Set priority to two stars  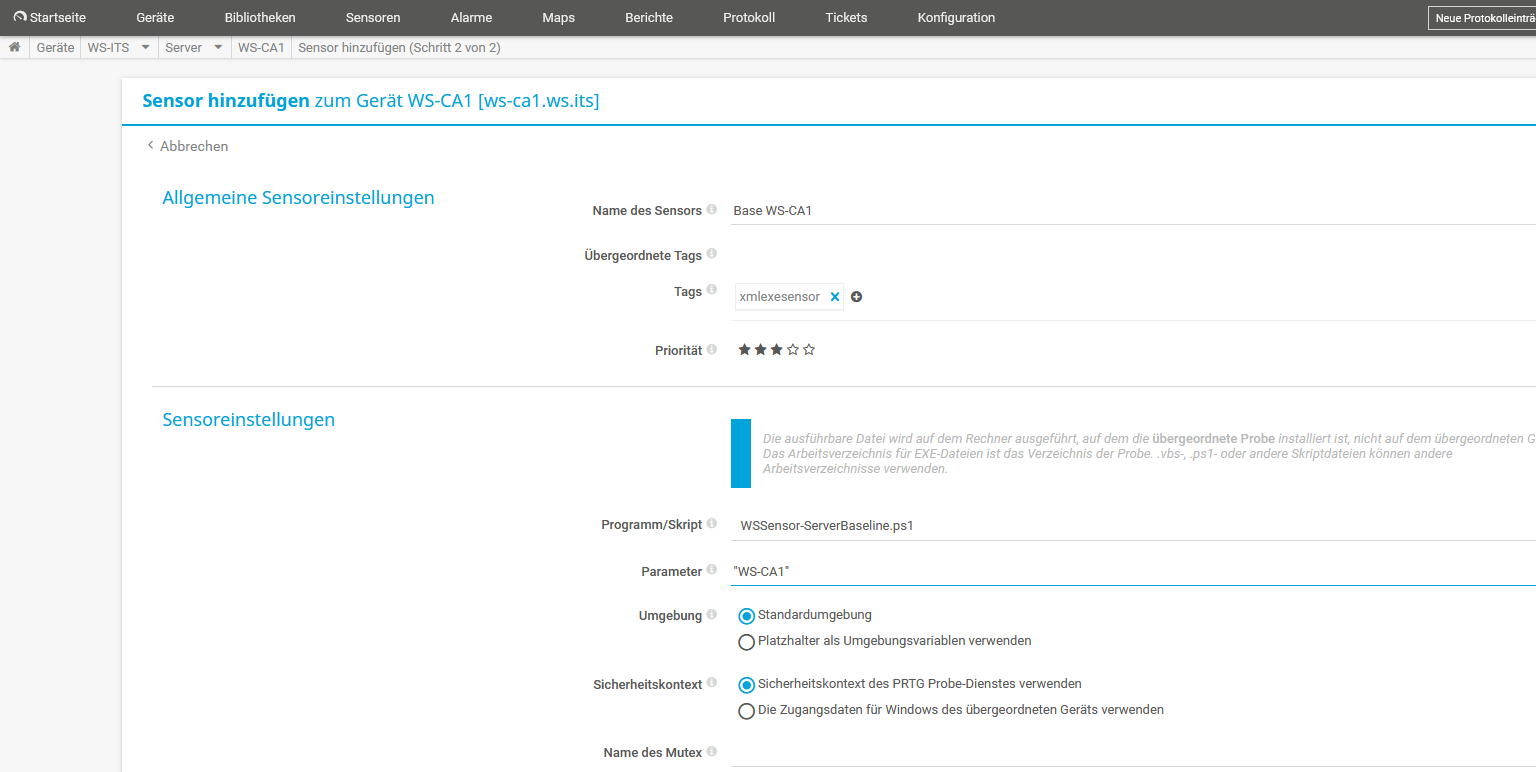(760, 350)
